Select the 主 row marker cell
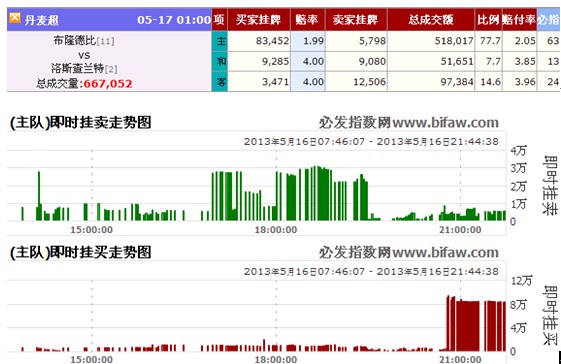Screen dimensions: 561x364 (x=220, y=41)
